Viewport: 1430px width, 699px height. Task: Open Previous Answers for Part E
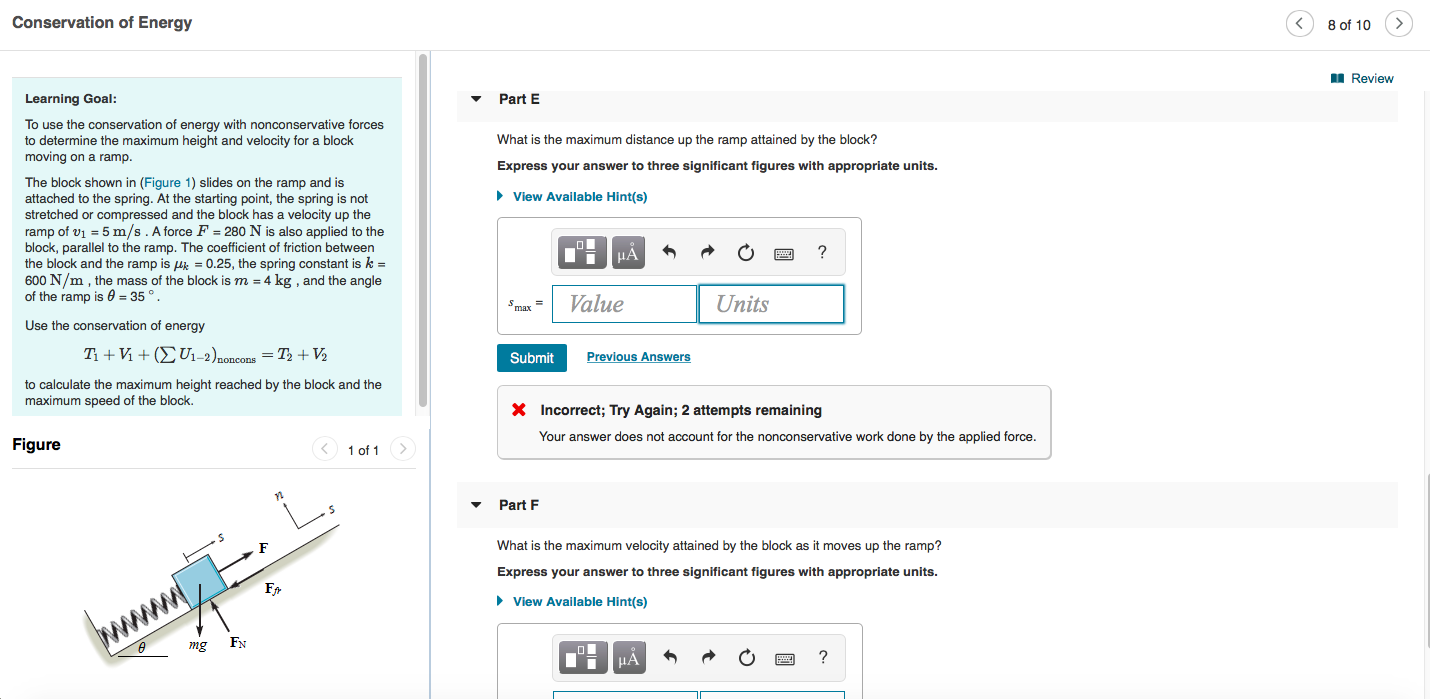tap(638, 356)
